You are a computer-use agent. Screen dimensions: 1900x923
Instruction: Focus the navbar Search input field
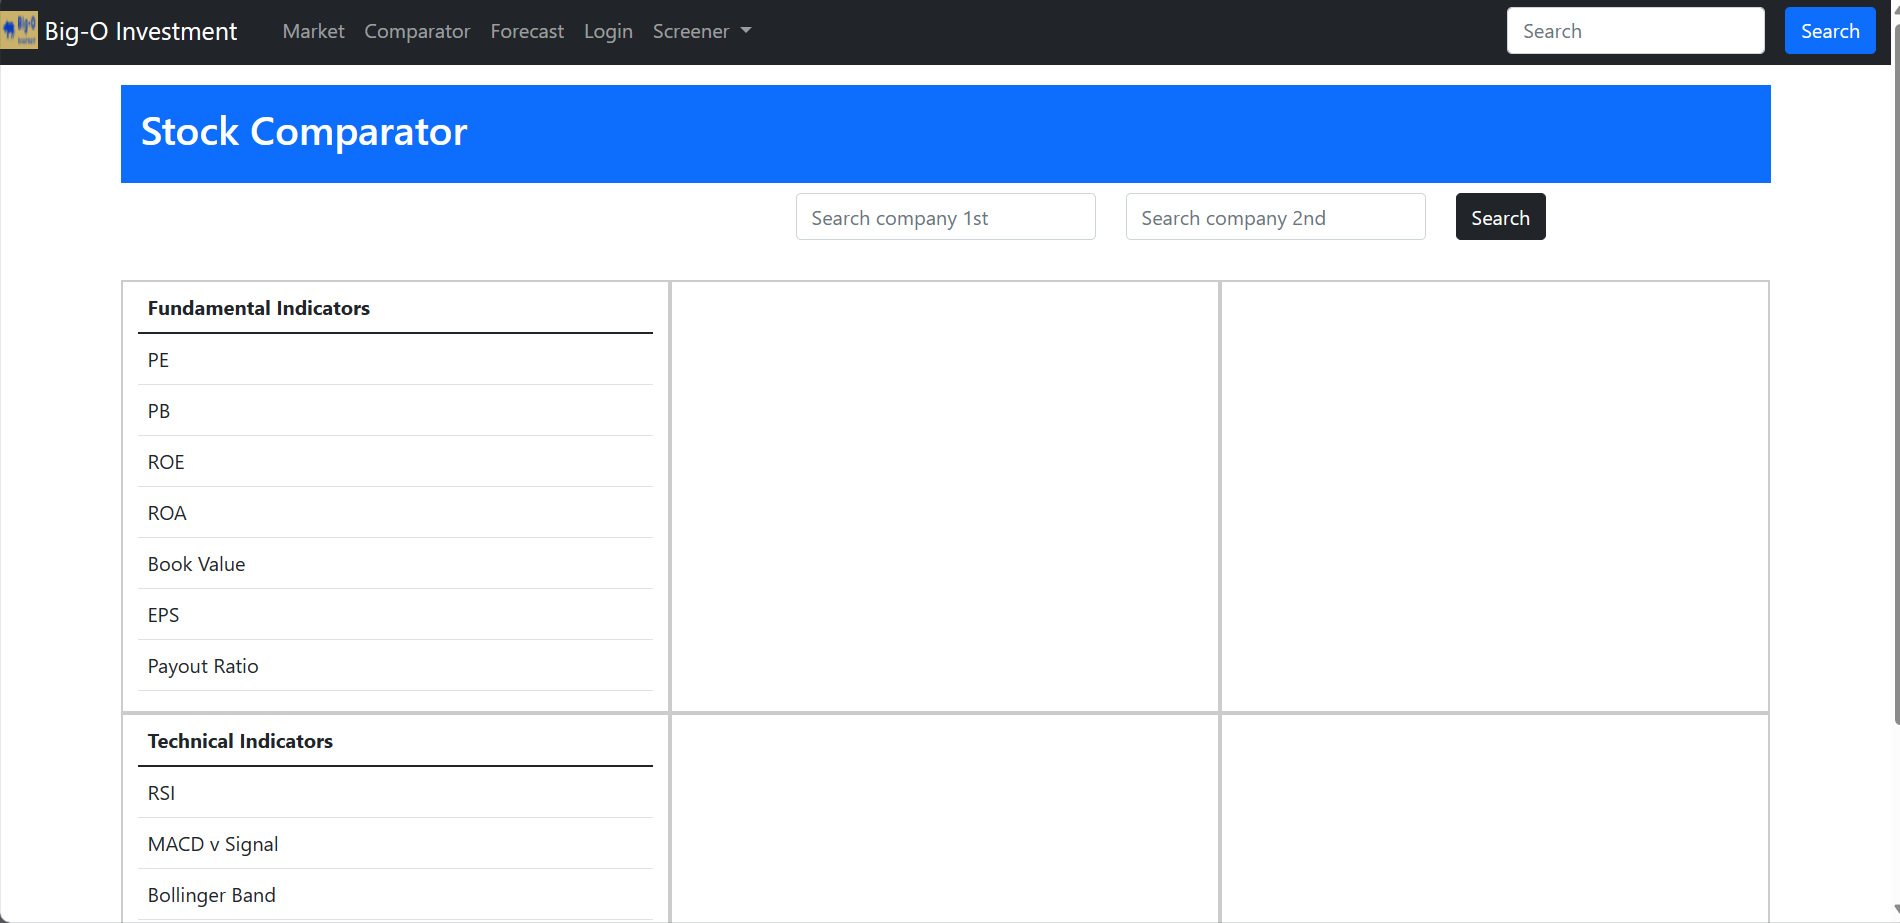(1635, 31)
